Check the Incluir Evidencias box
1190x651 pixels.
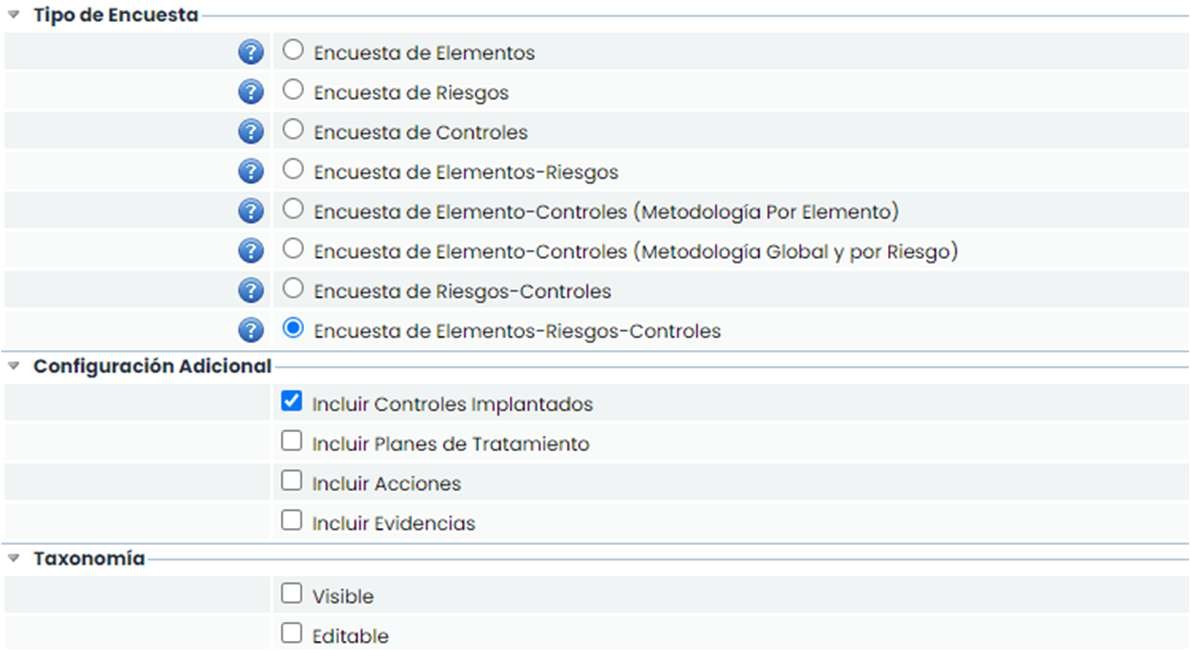291,520
